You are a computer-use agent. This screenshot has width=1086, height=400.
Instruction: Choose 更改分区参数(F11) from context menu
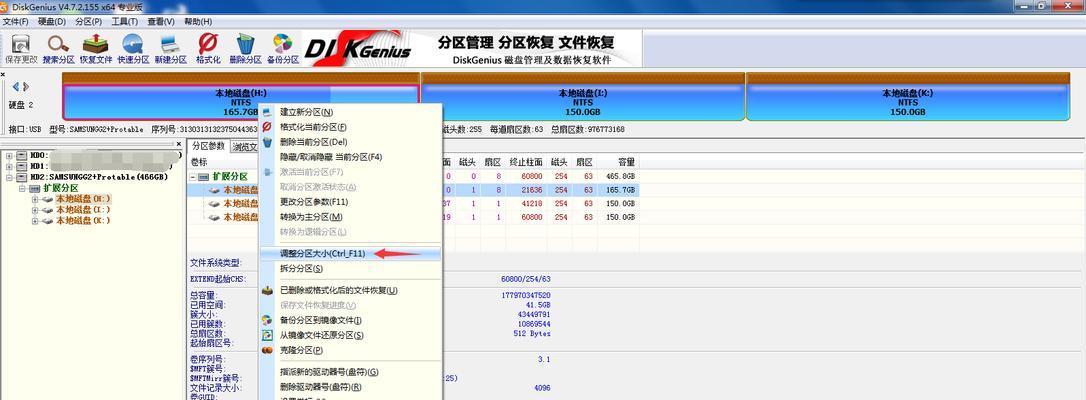tap(350, 202)
